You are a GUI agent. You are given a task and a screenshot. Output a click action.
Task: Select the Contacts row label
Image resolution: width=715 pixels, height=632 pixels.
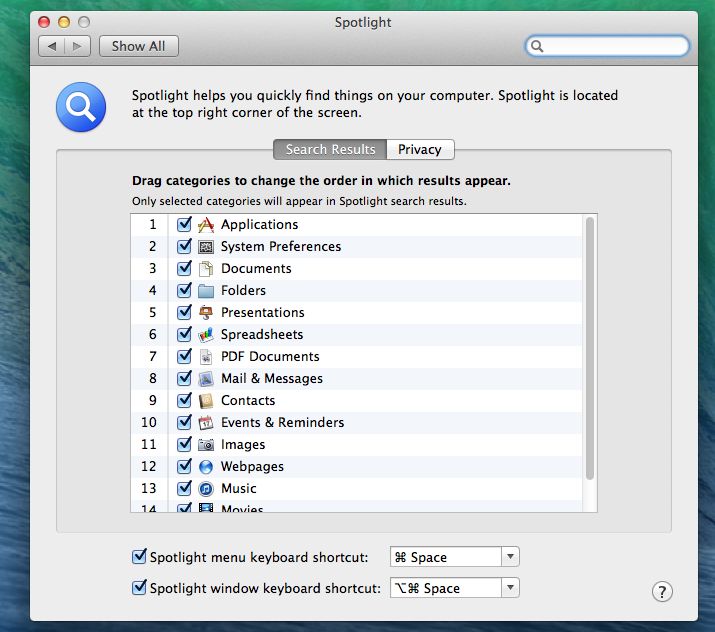[x=248, y=400]
